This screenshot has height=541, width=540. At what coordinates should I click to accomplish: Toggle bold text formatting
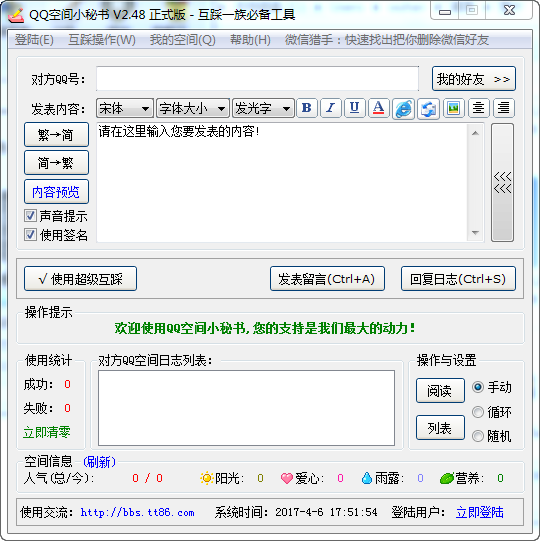pos(307,108)
